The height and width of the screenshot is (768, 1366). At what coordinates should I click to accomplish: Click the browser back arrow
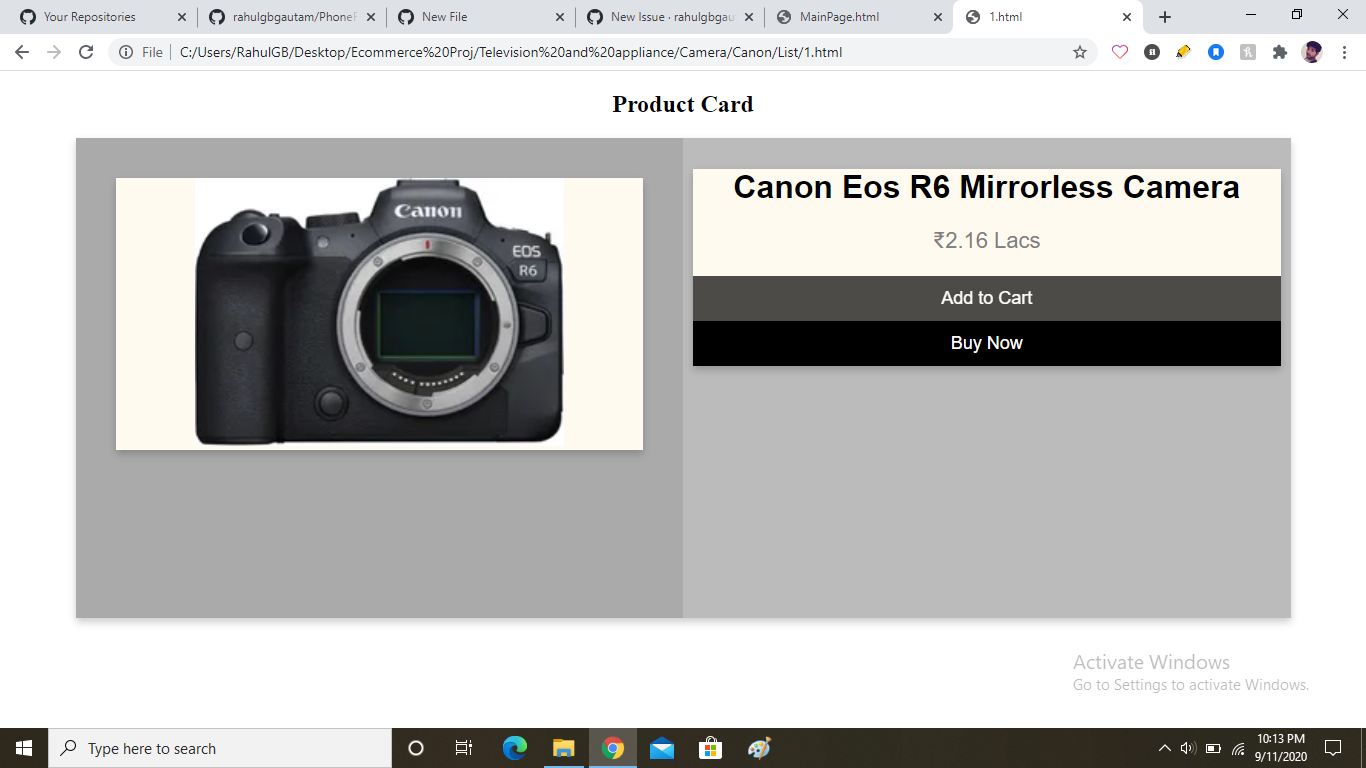(x=22, y=52)
